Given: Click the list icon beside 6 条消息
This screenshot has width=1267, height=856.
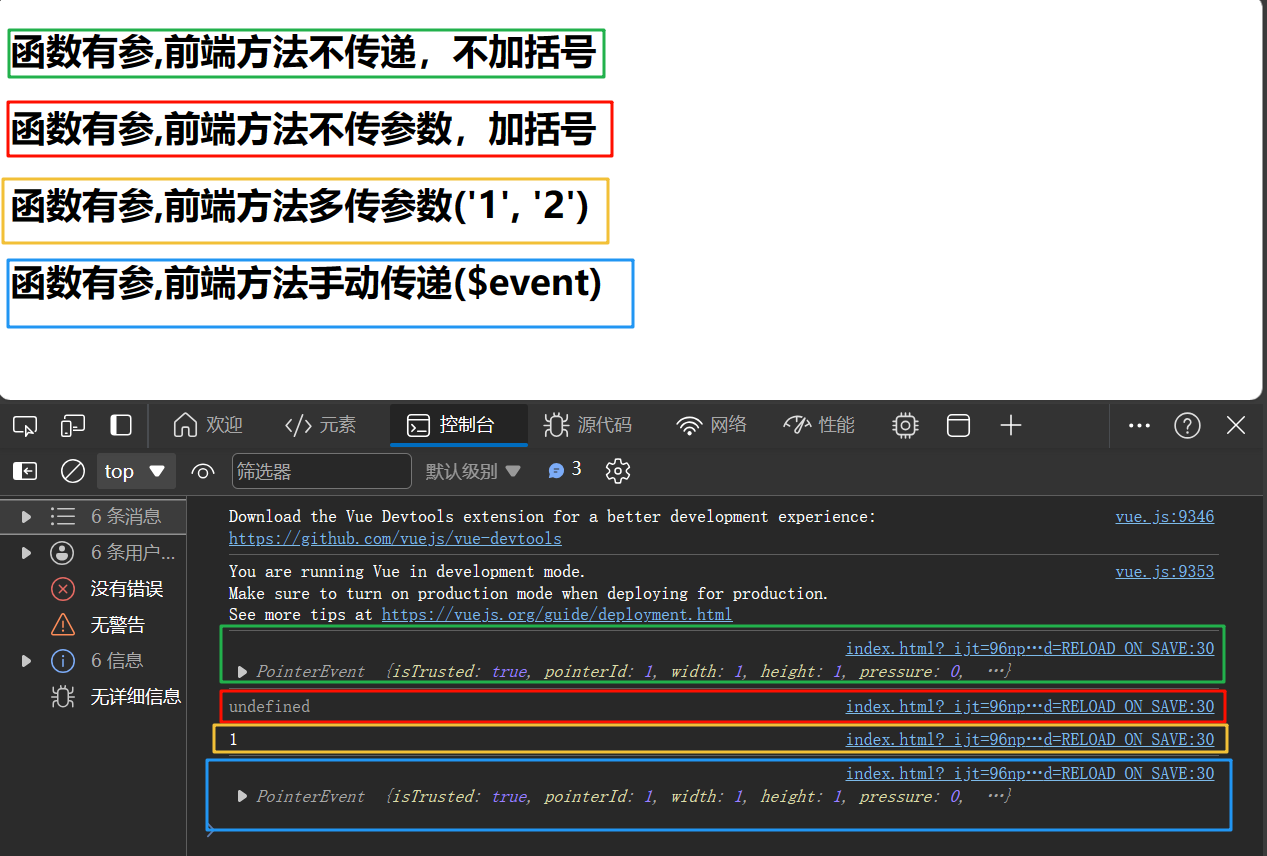Looking at the screenshot, I should tap(63, 517).
